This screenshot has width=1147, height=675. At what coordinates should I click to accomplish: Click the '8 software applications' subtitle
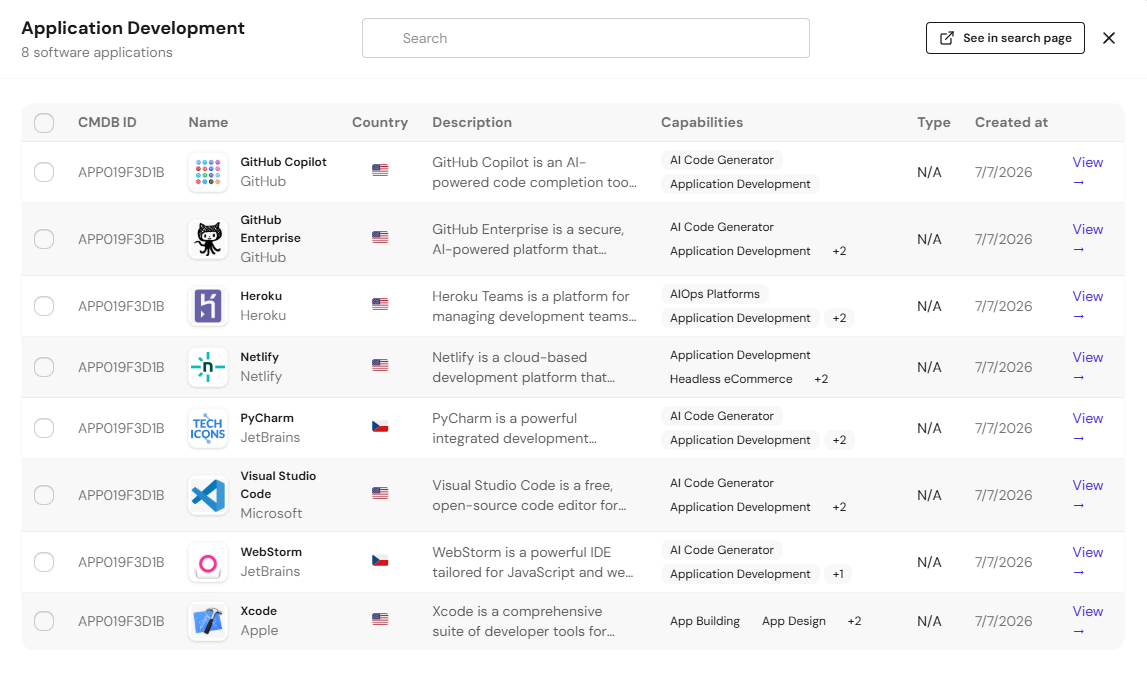[97, 53]
